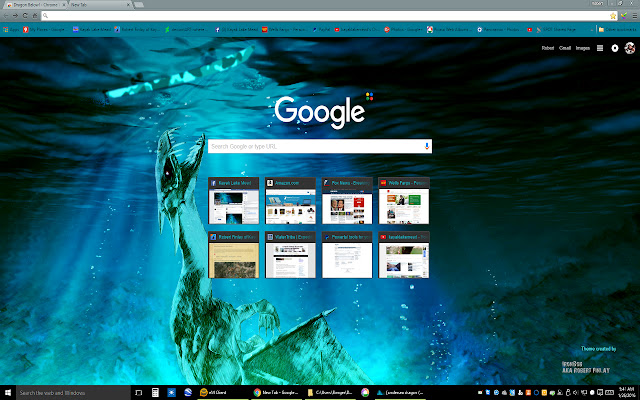Open the Fox News thumbnail tile

347,201
